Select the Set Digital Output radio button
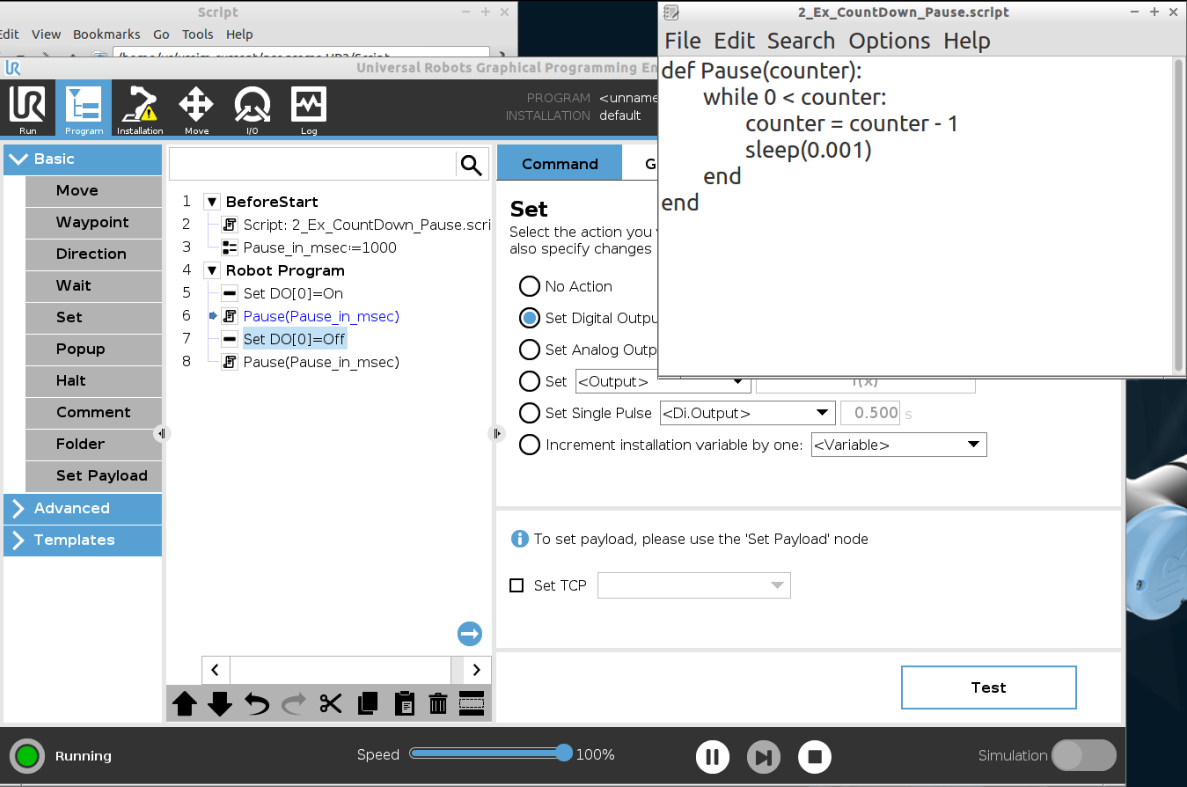1187x787 pixels. point(529,318)
